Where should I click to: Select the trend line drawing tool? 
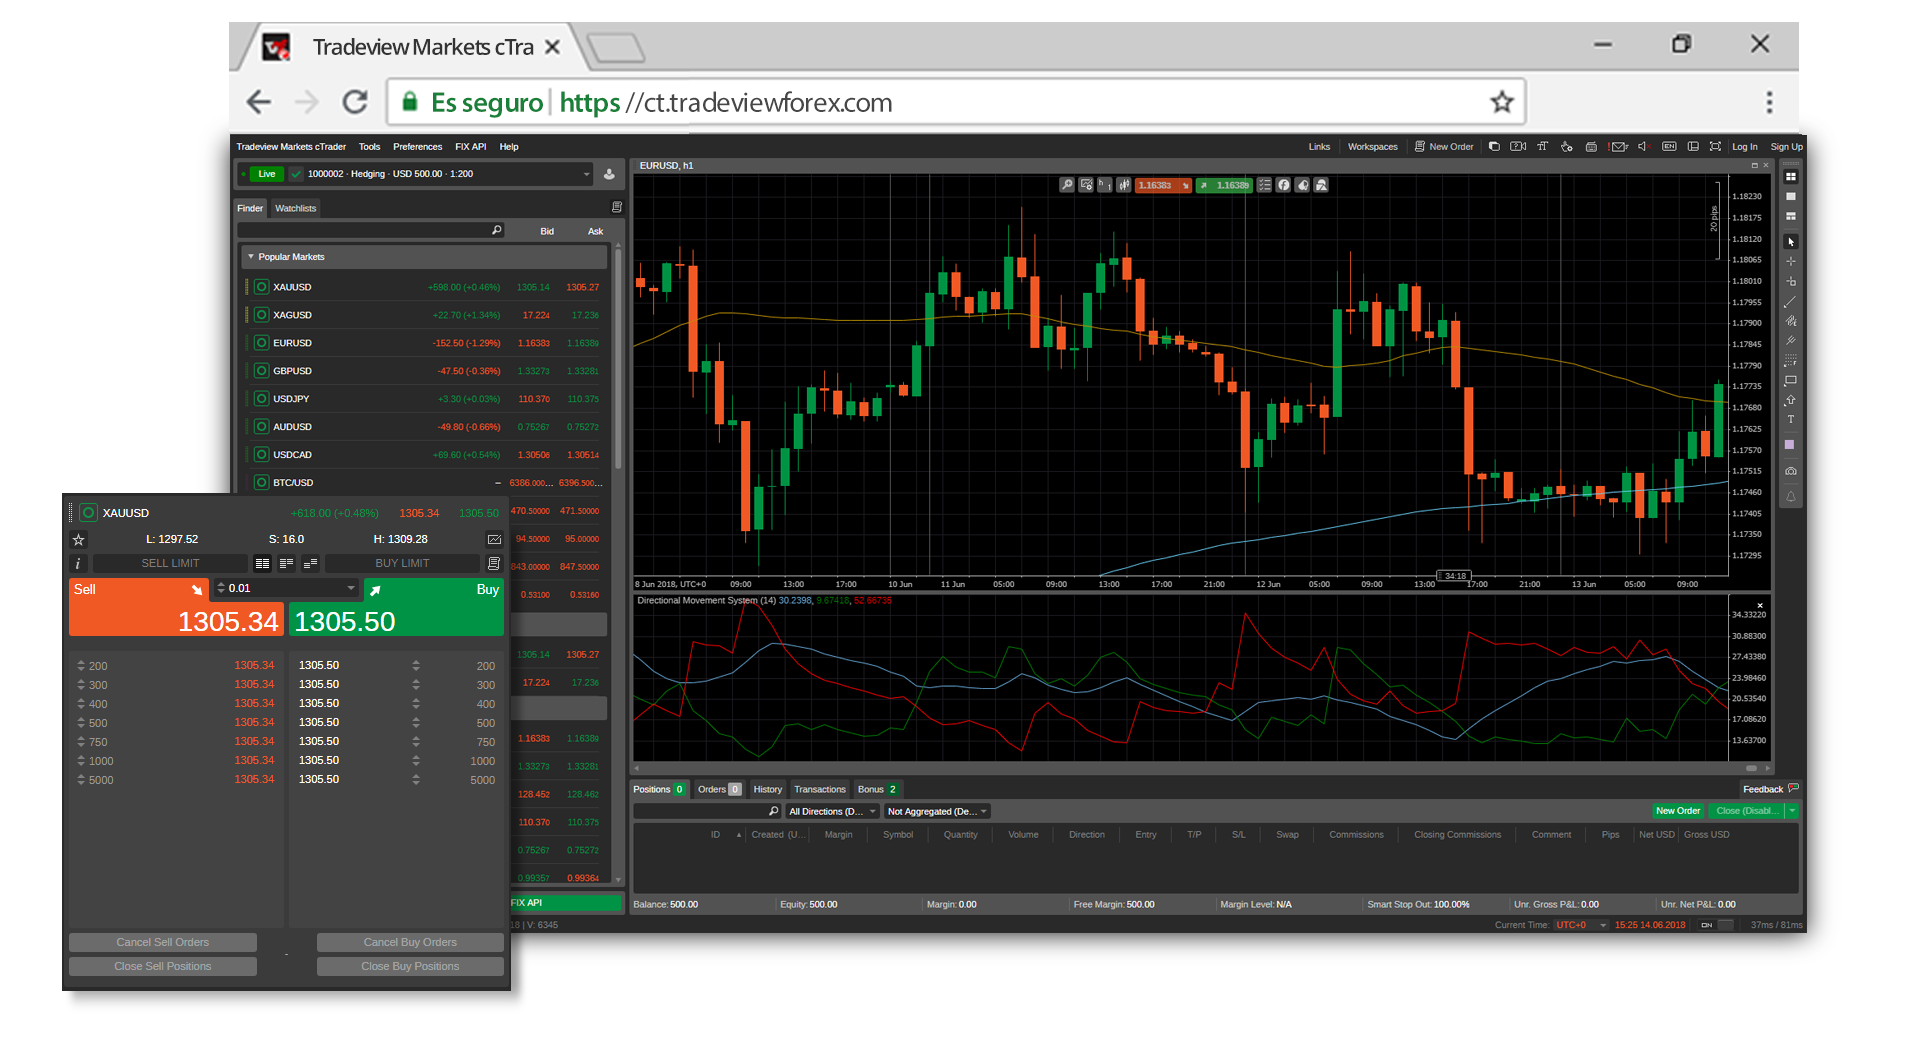pos(1790,301)
